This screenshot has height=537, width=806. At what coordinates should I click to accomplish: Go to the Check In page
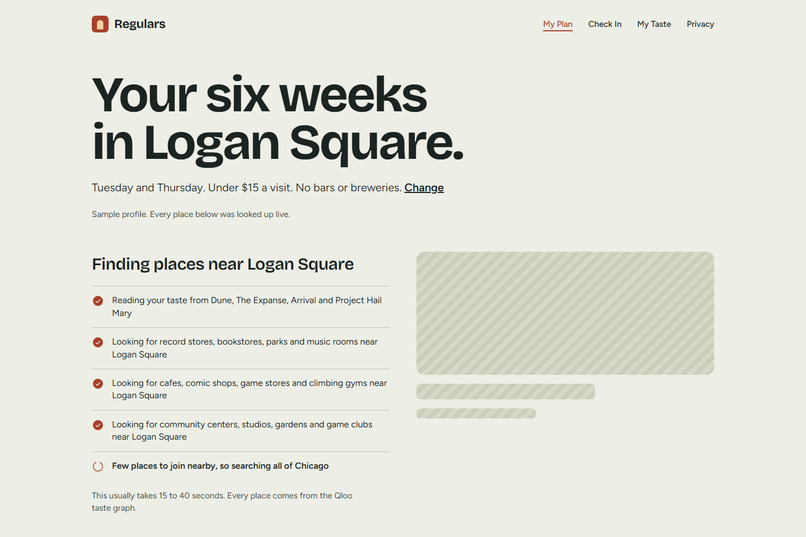604,24
